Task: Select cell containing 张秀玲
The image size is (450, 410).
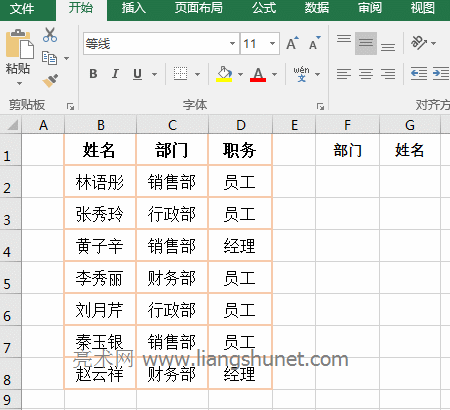Action: [x=100, y=214]
